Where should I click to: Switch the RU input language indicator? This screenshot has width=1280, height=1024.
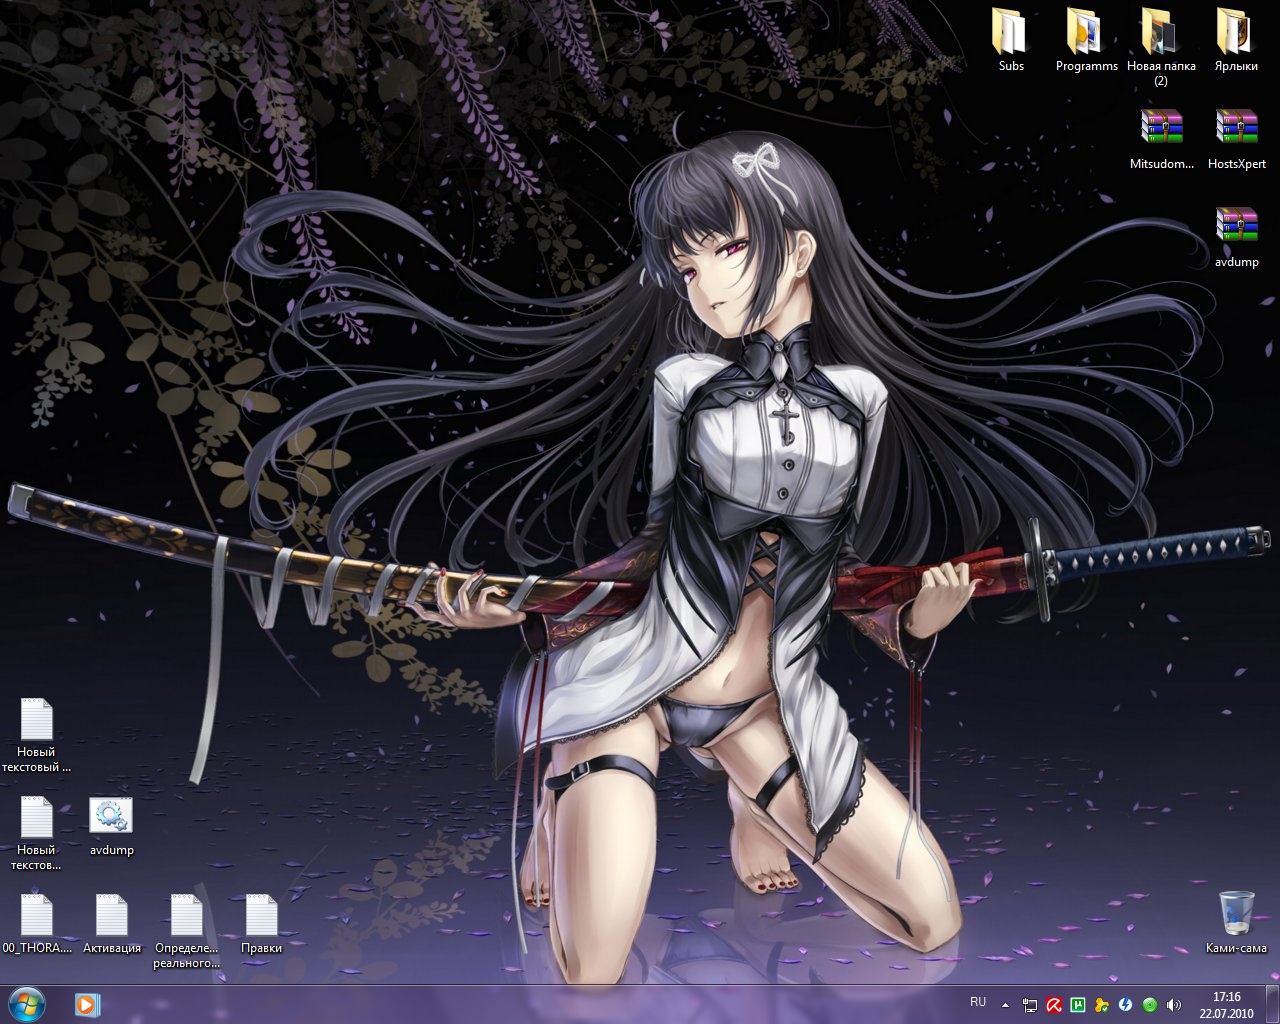[x=978, y=1002]
